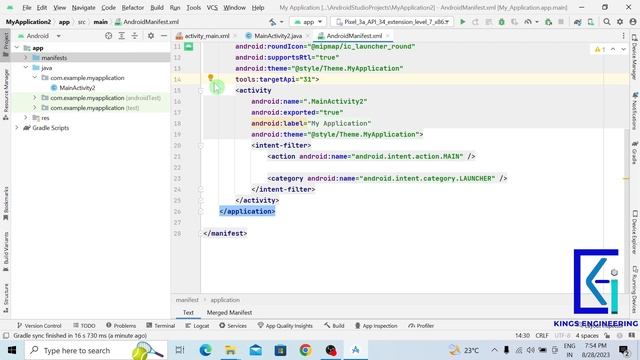Open IDE settings gear in top toolbar

pos(620,22)
